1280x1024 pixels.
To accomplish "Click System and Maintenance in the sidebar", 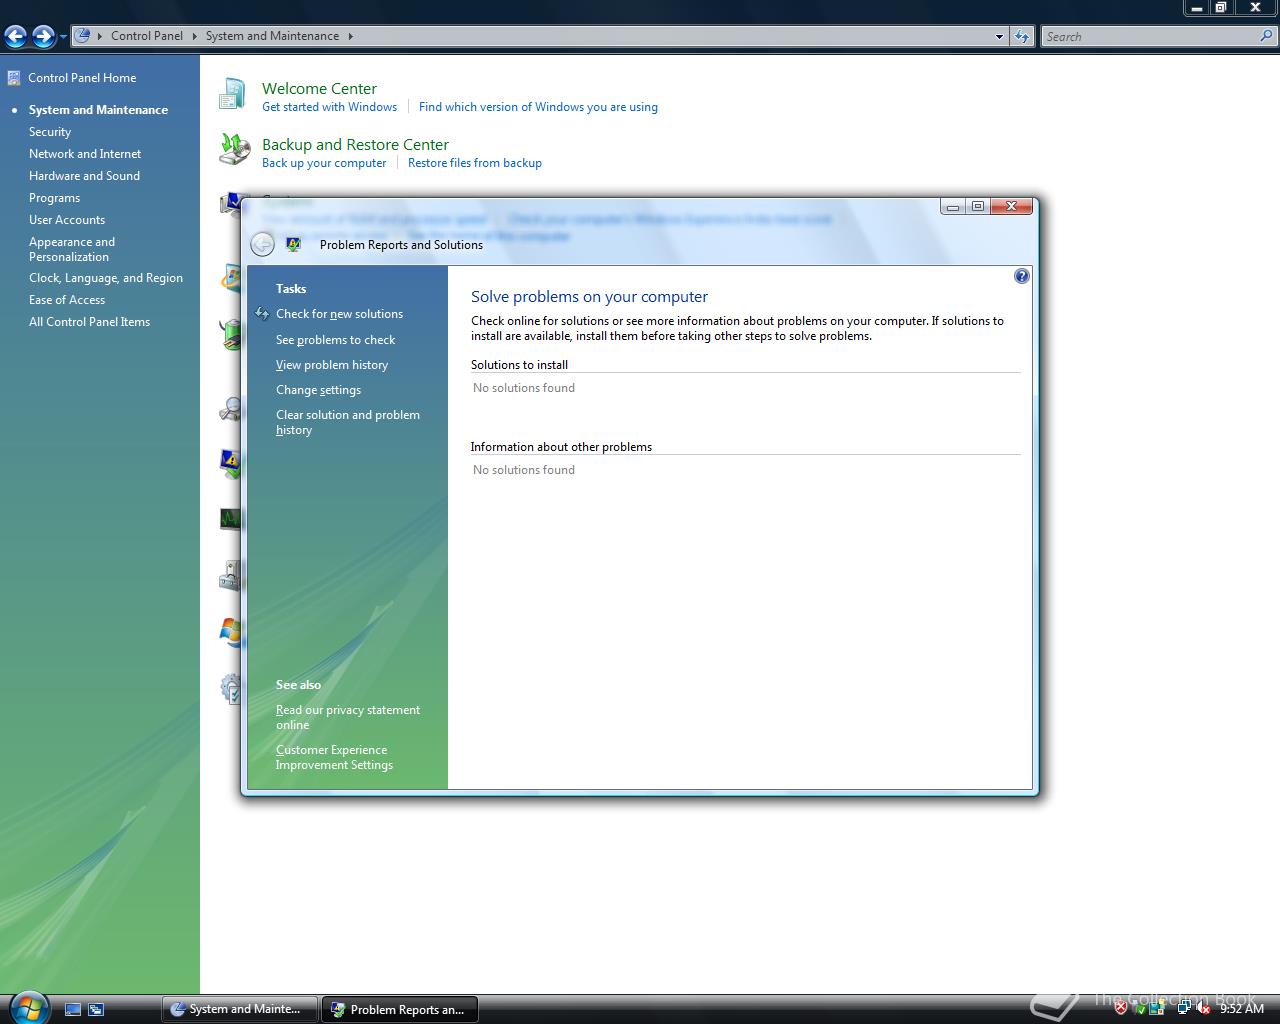I will [x=98, y=110].
